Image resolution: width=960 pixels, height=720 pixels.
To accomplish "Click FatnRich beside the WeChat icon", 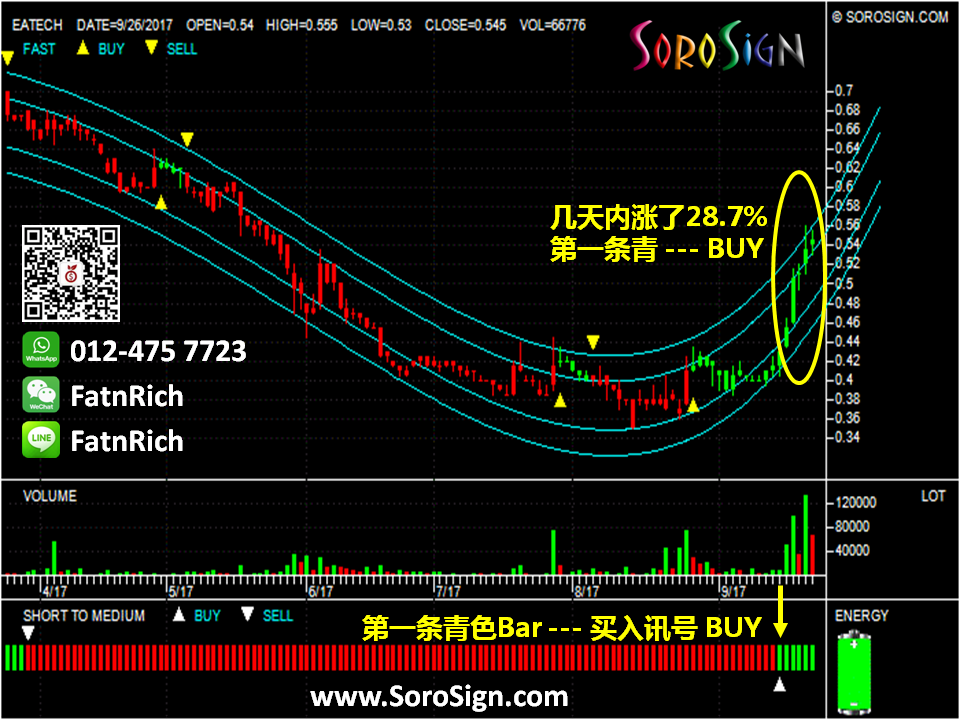I will click(127, 396).
